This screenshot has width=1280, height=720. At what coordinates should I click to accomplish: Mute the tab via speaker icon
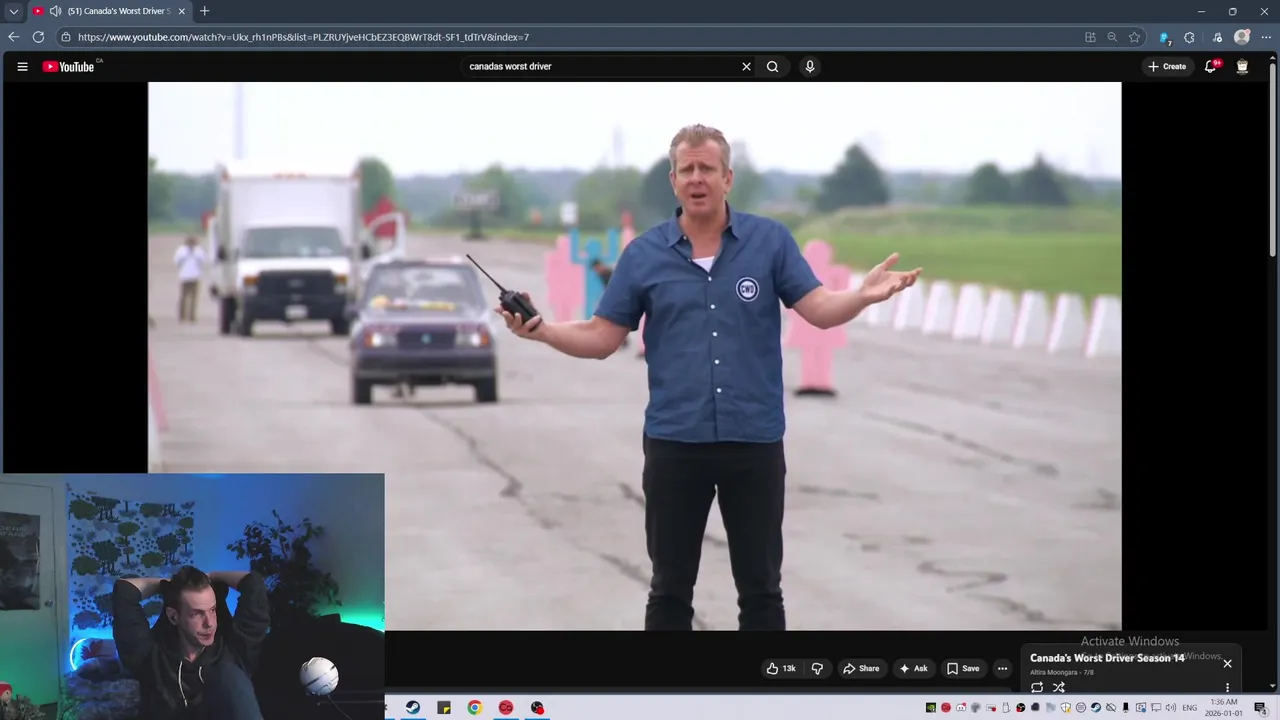coord(55,11)
